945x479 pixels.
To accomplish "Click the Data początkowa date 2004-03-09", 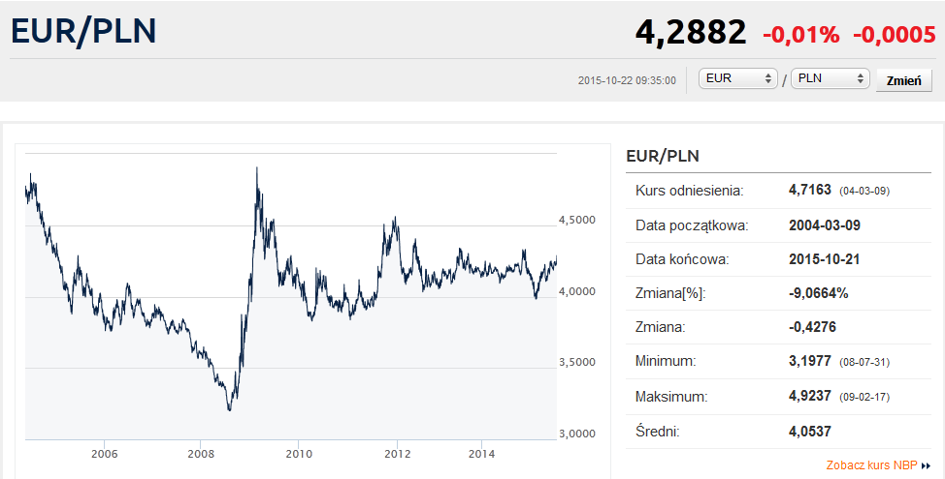I will pyautogui.click(x=825, y=224).
